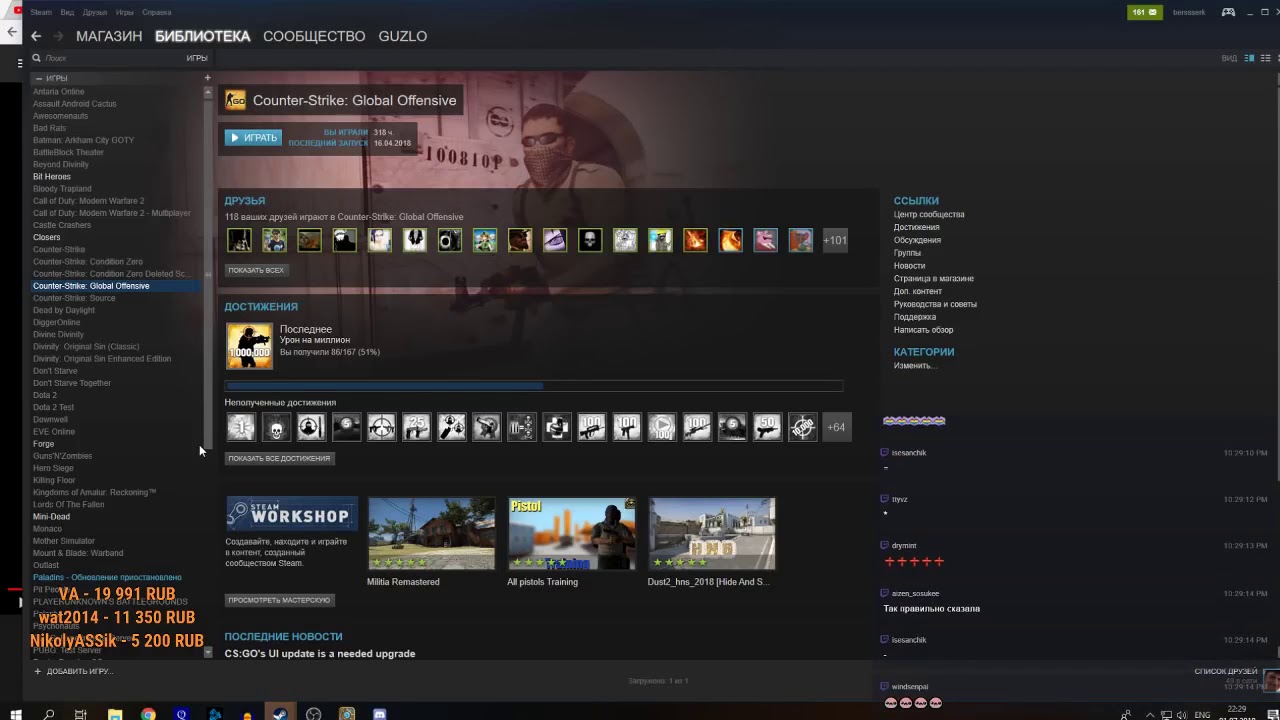Open the Достижения link under ССЫЛКИ
1280x720 pixels.
[x=916, y=227]
